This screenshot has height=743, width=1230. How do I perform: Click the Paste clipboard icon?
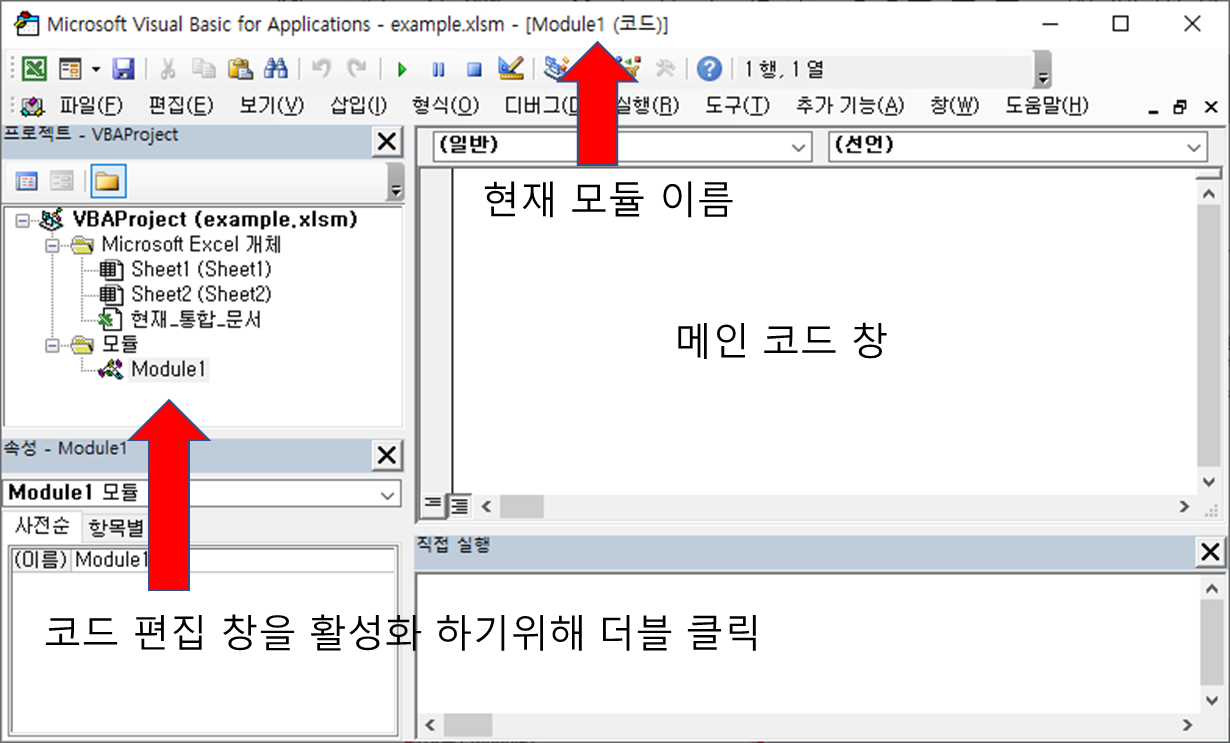[x=239, y=69]
